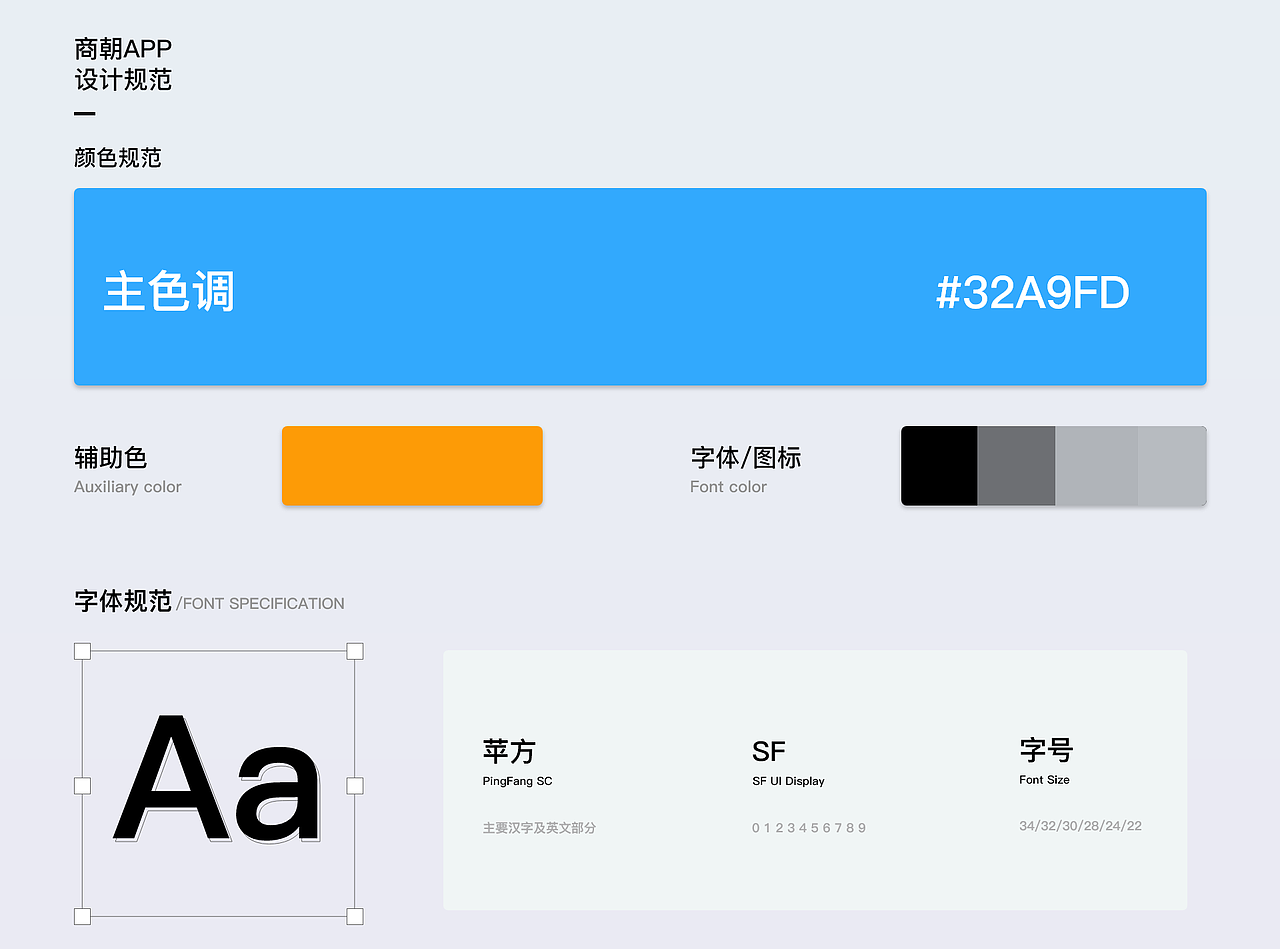This screenshot has height=949, width=1280.
Task: Click the top-left selection handle of Aa box
Action: point(82,651)
